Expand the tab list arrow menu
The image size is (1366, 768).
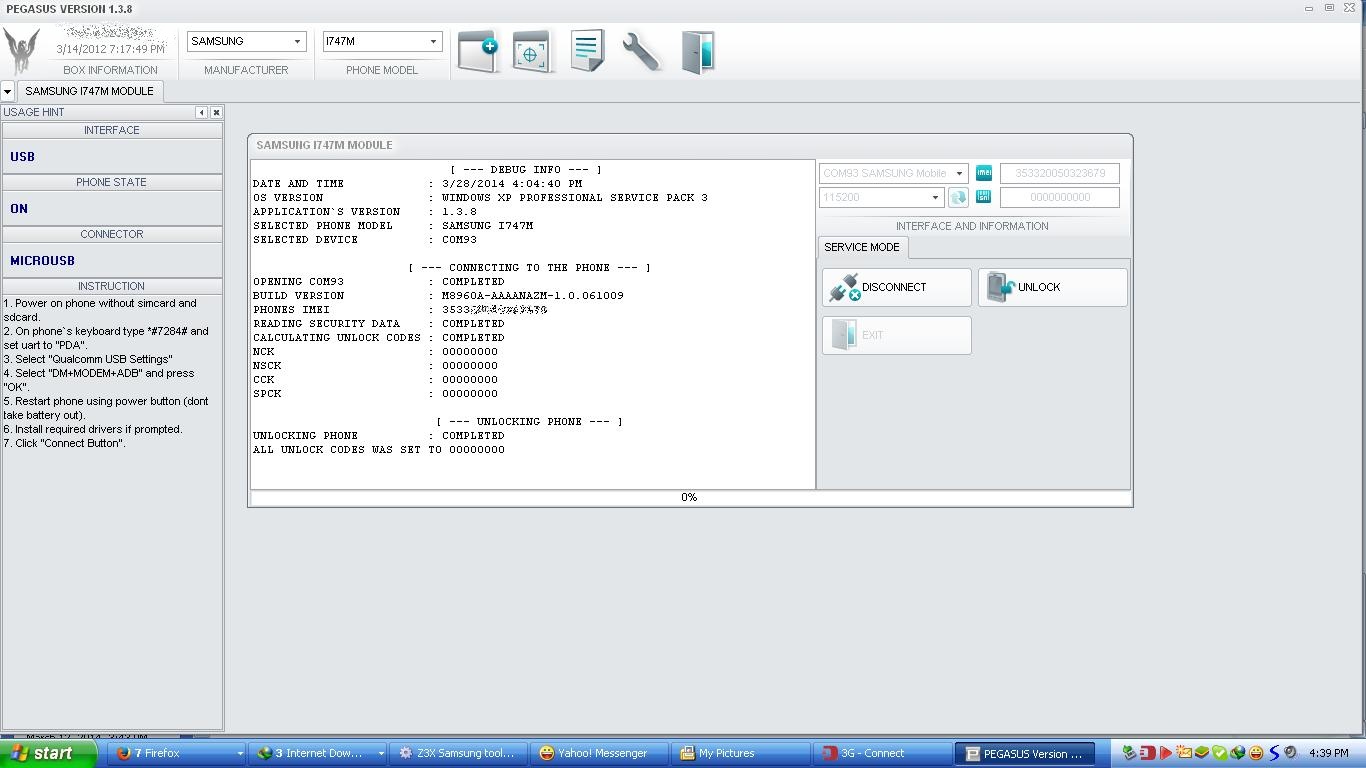coord(7,91)
